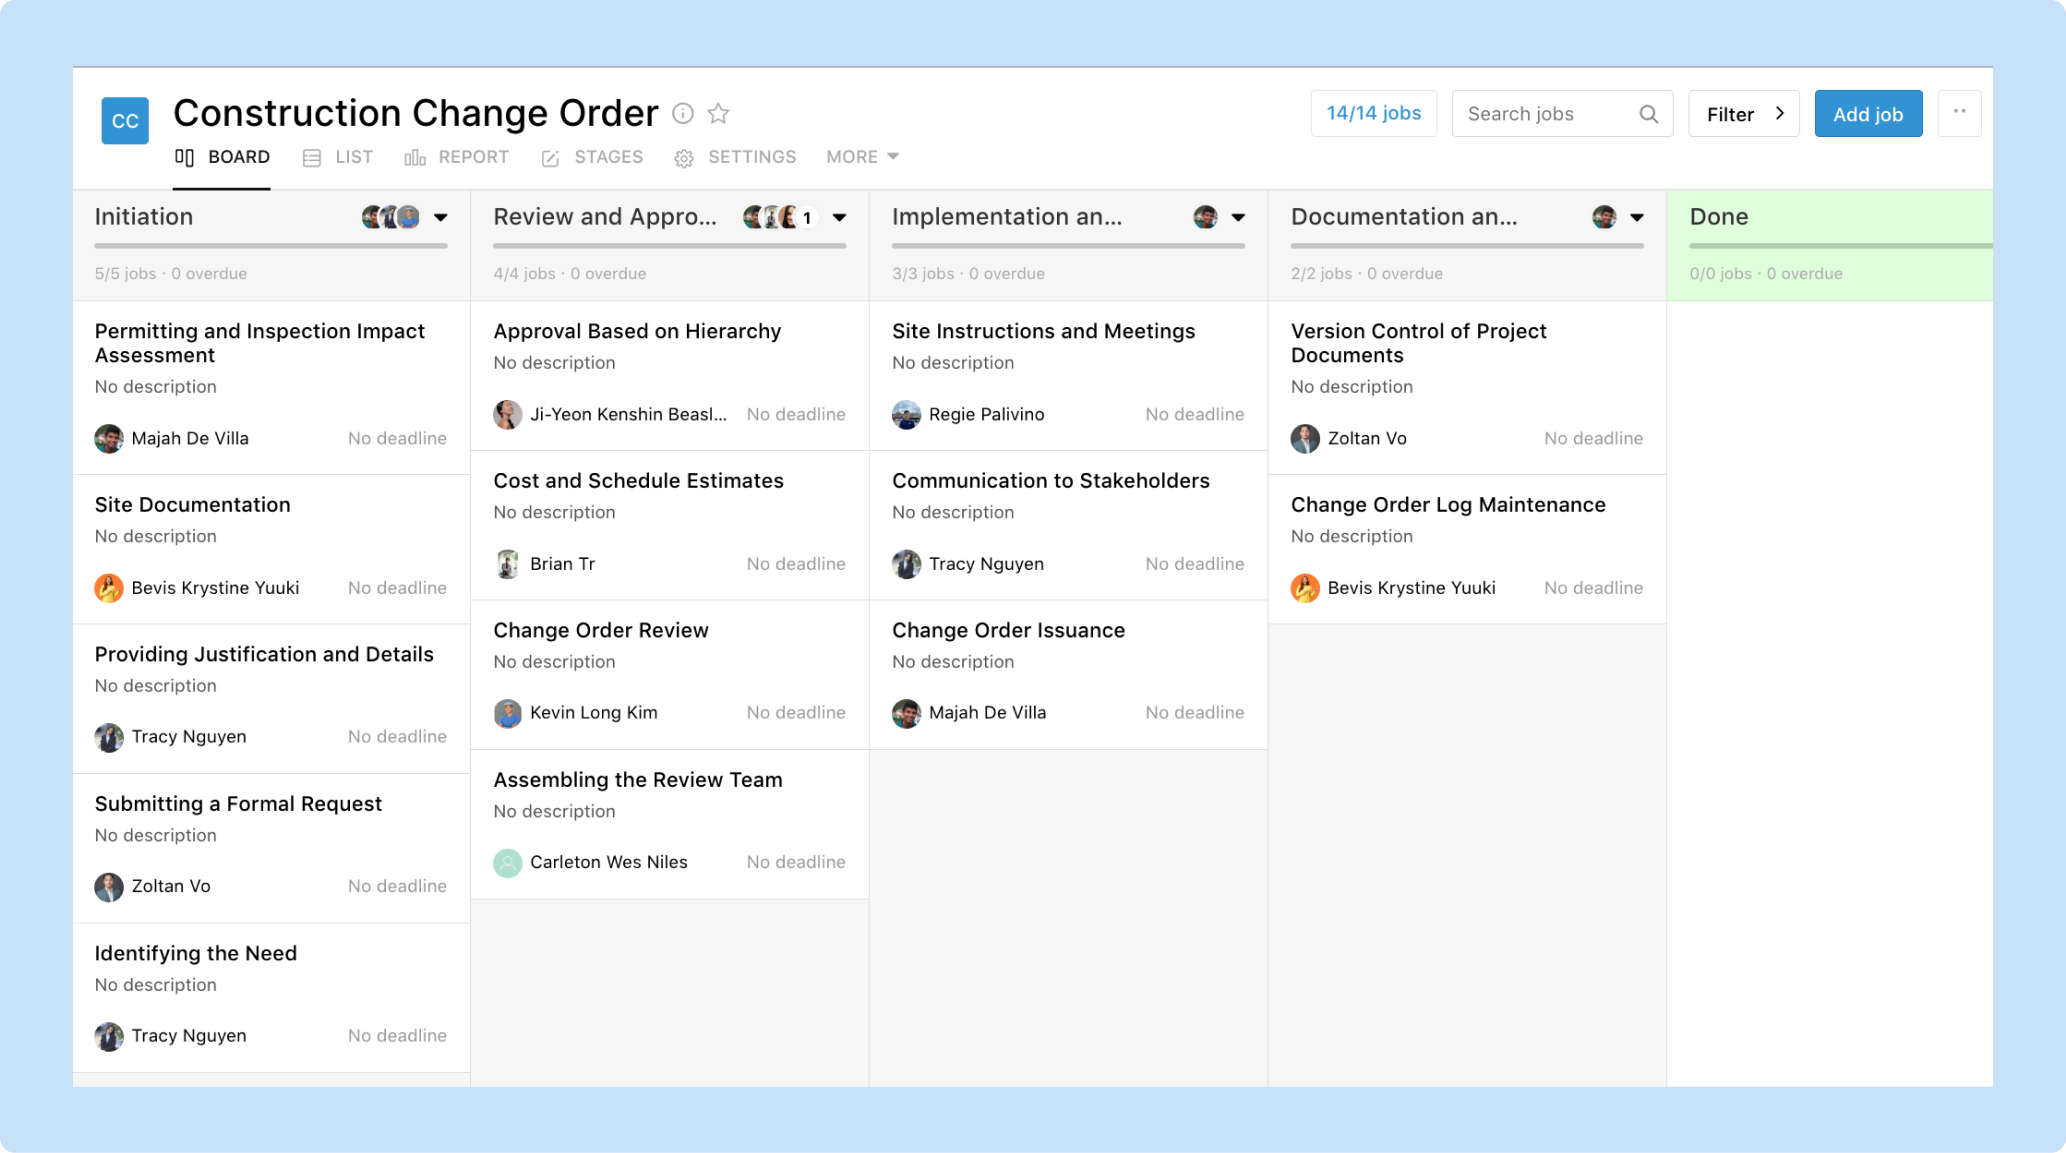Click the star icon to favorite project

pyautogui.click(x=719, y=112)
